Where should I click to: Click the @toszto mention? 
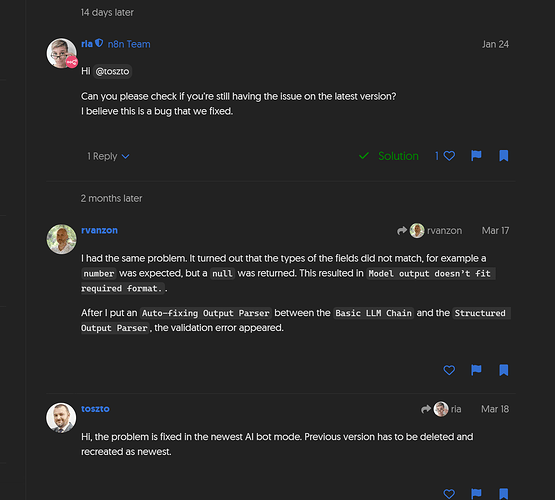pos(112,71)
